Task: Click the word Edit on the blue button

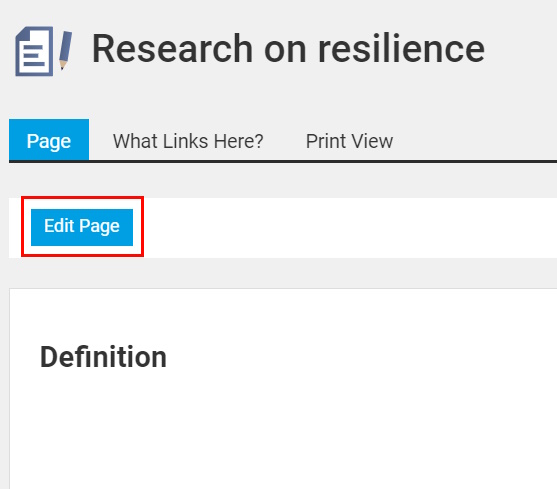Action: 59,226
